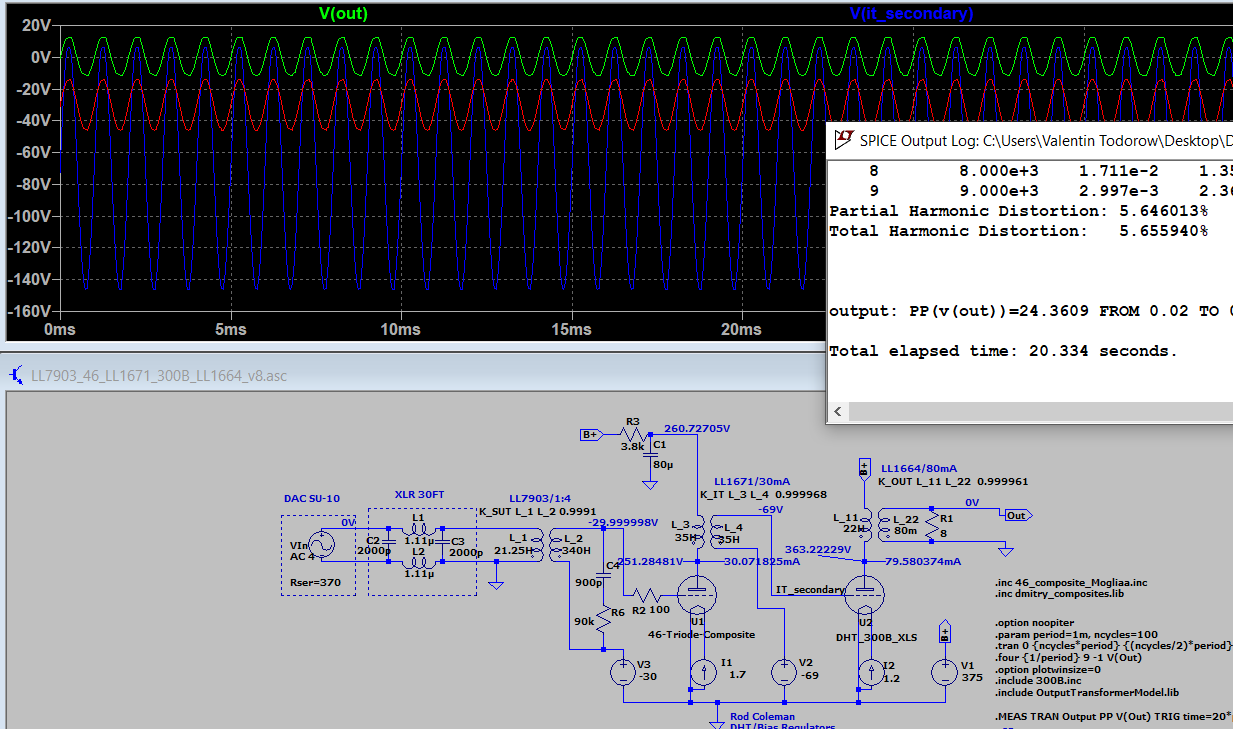Click the Out net flag
The height and width of the screenshot is (729, 1233).
(x=1018, y=515)
